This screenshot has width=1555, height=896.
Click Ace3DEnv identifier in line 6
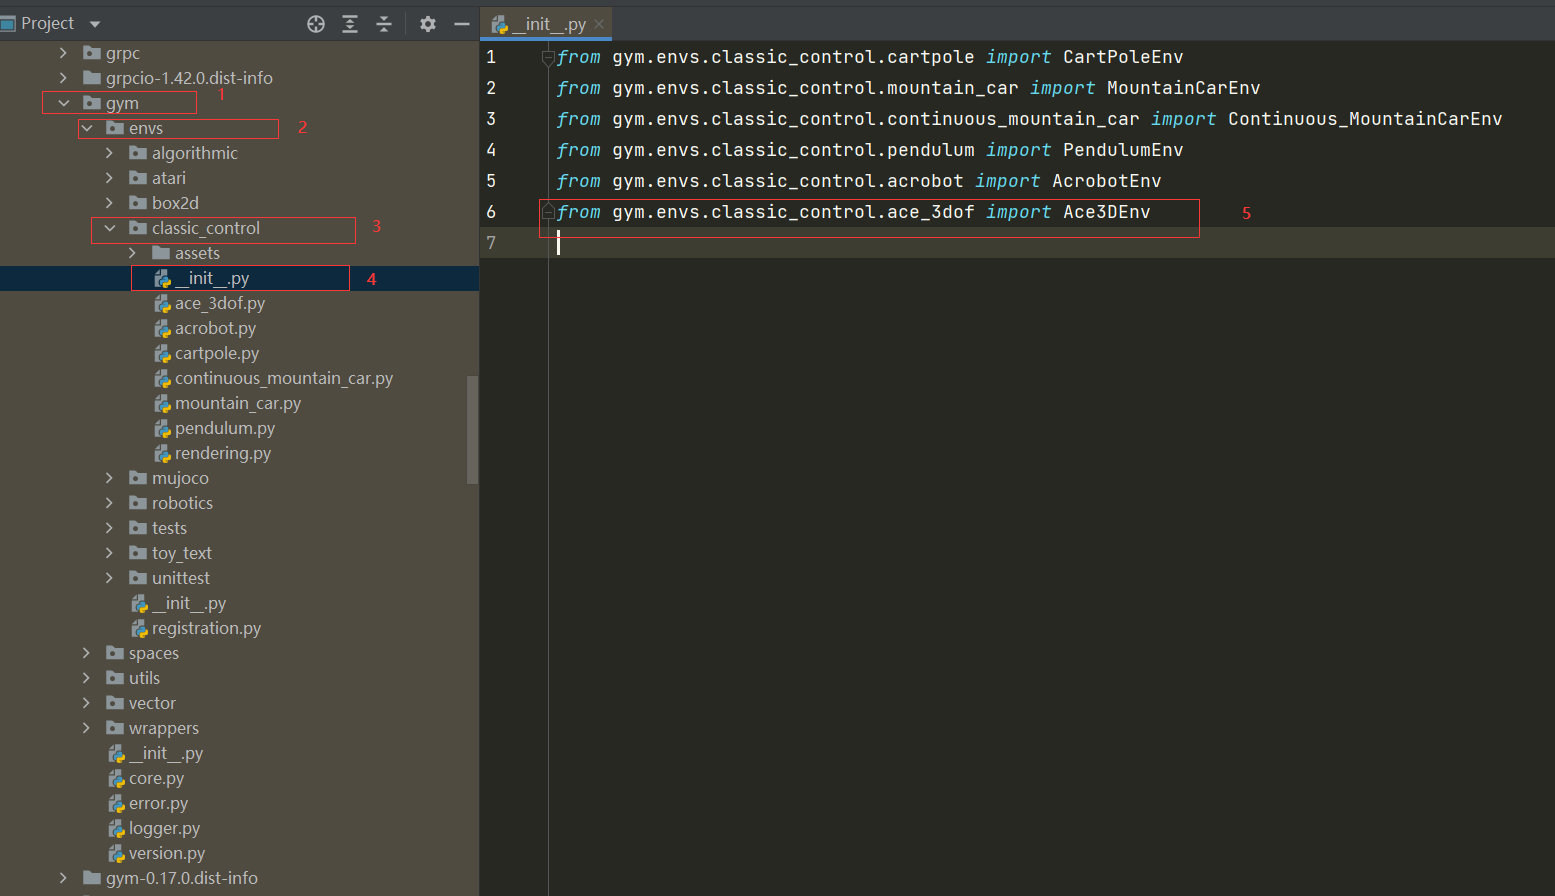pyautogui.click(x=1107, y=212)
